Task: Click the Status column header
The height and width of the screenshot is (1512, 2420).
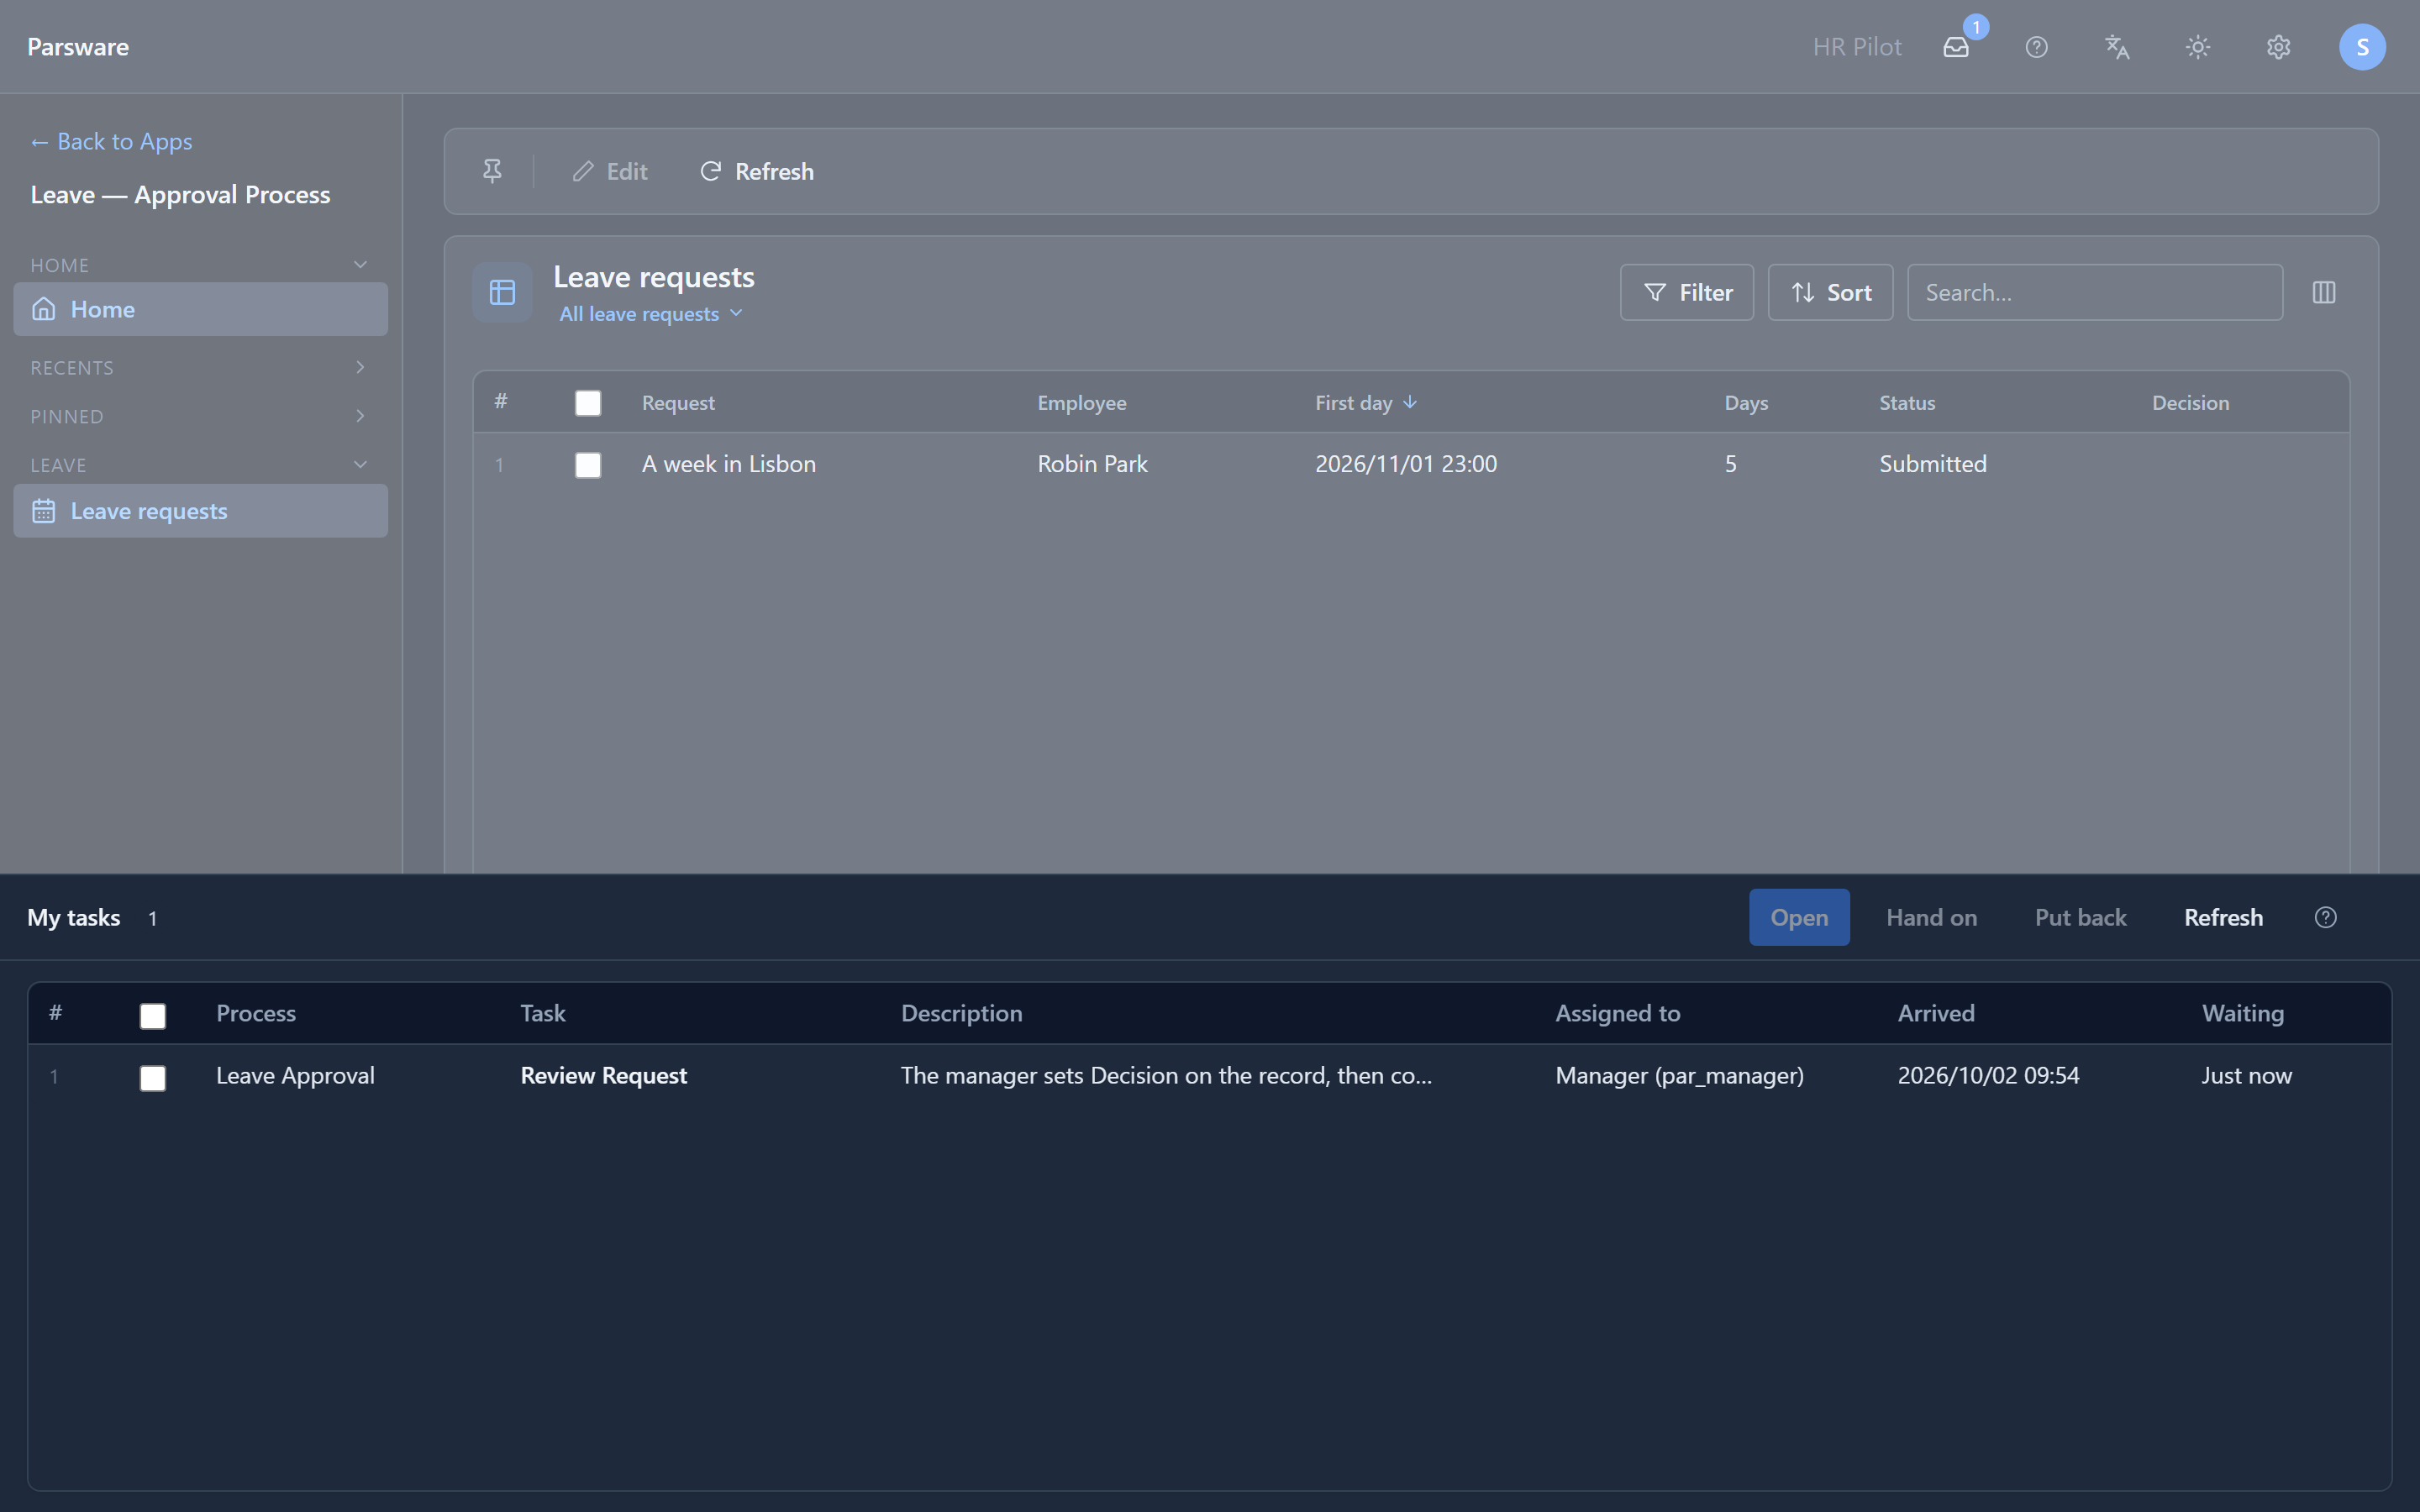Action: point(1907,402)
